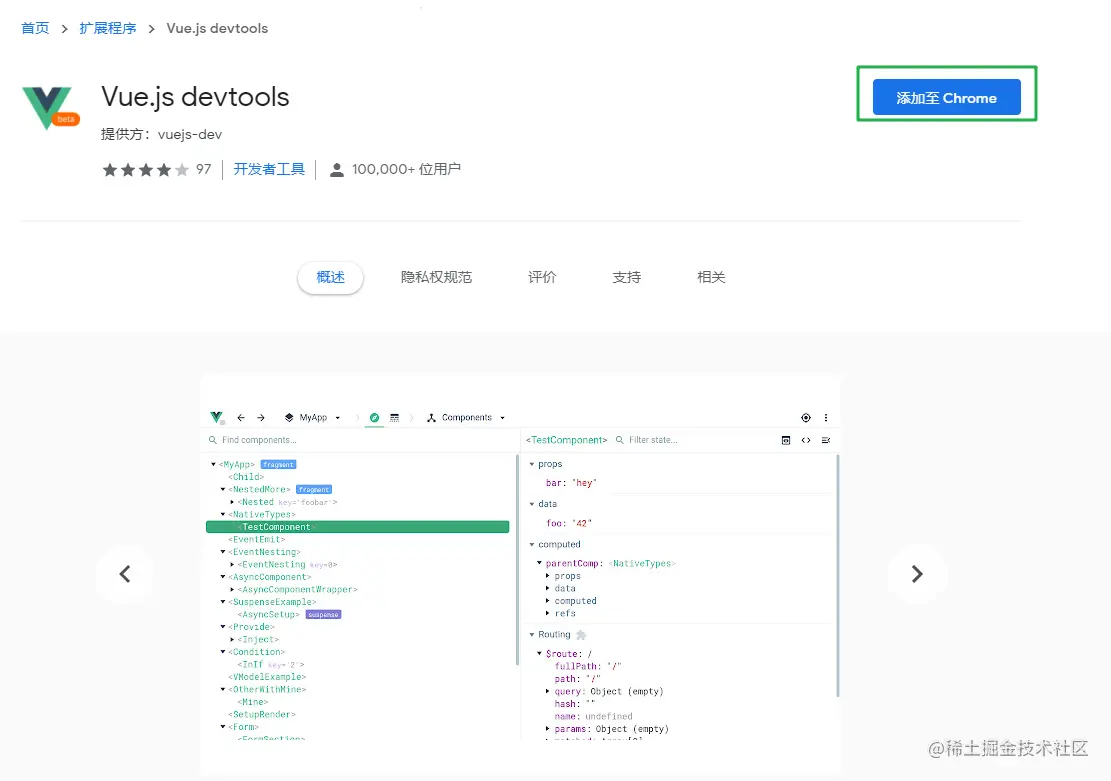Open the 评价 tab
1111x781 pixels.
tap(542, 277)
